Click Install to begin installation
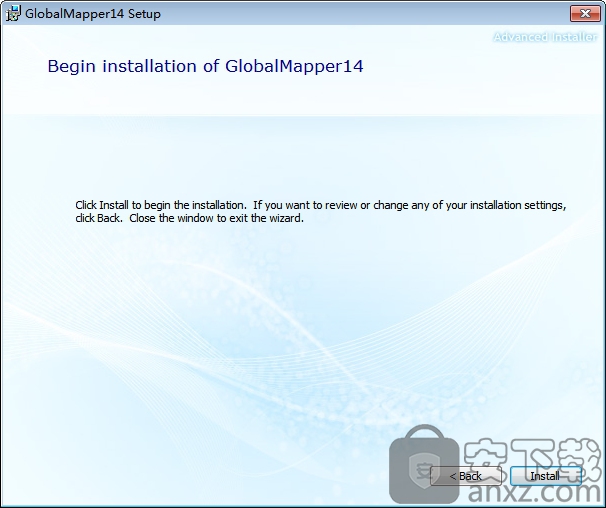 (545, 476)
